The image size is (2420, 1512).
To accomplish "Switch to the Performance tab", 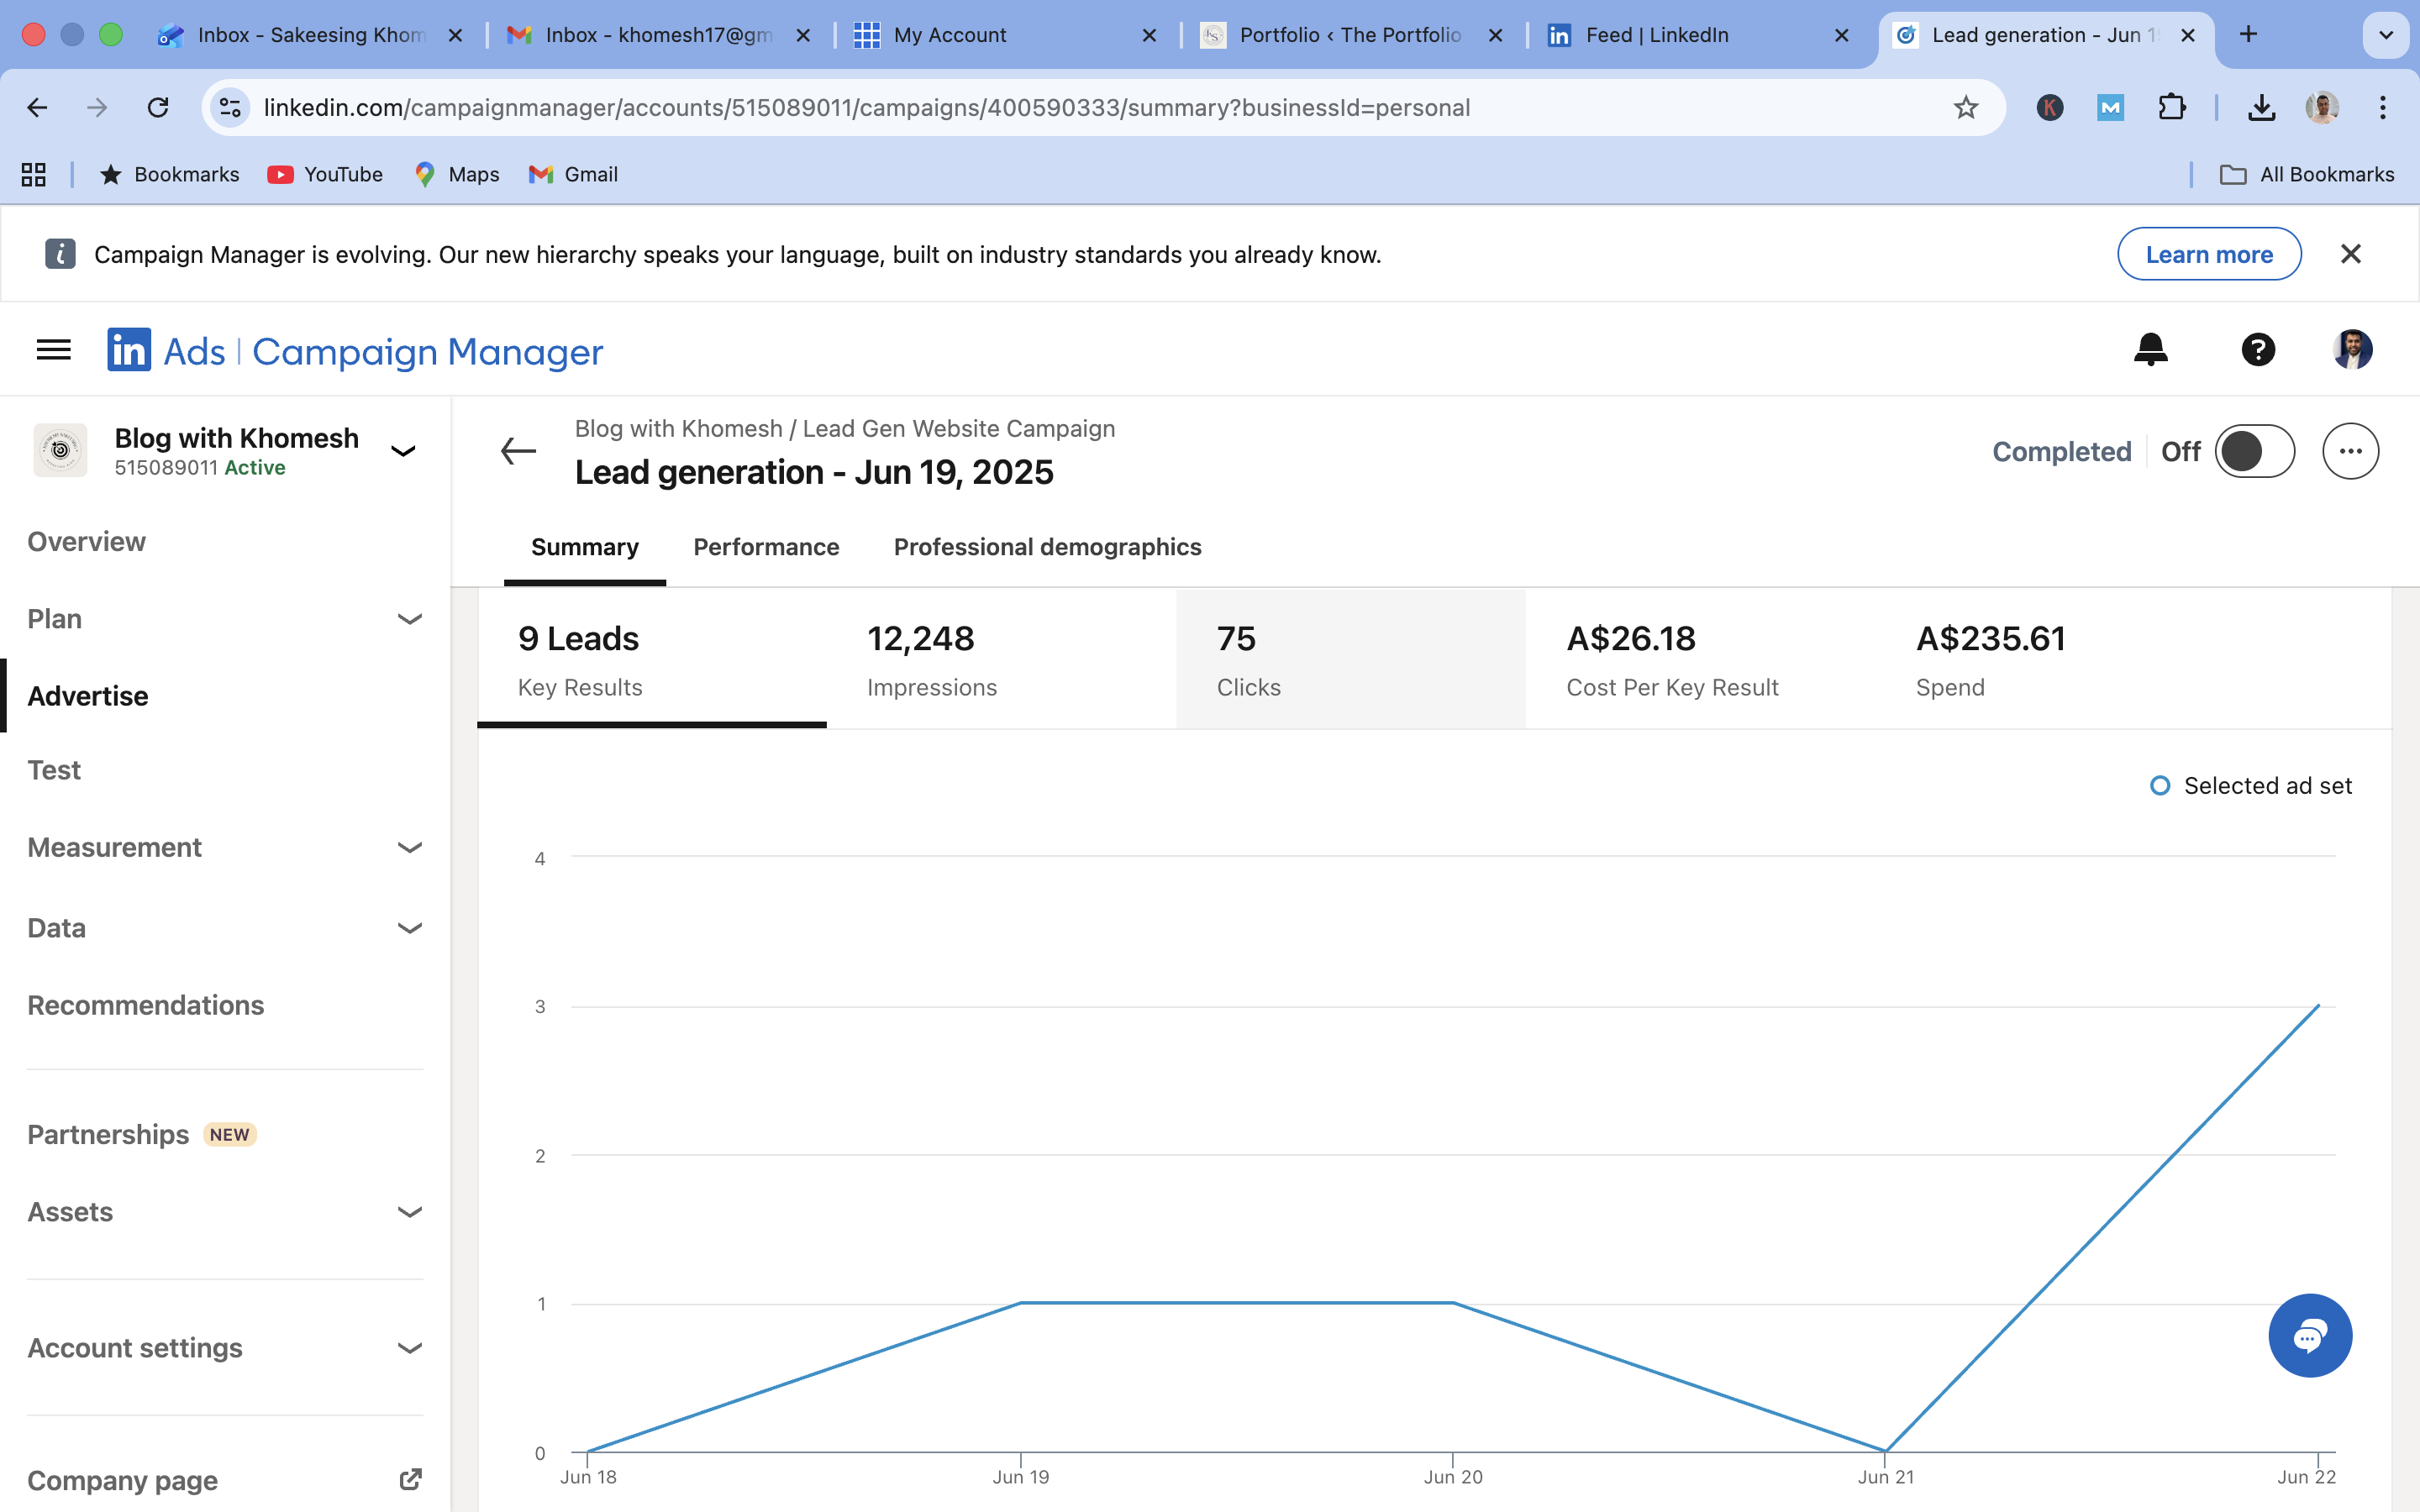I will [766, 547].
